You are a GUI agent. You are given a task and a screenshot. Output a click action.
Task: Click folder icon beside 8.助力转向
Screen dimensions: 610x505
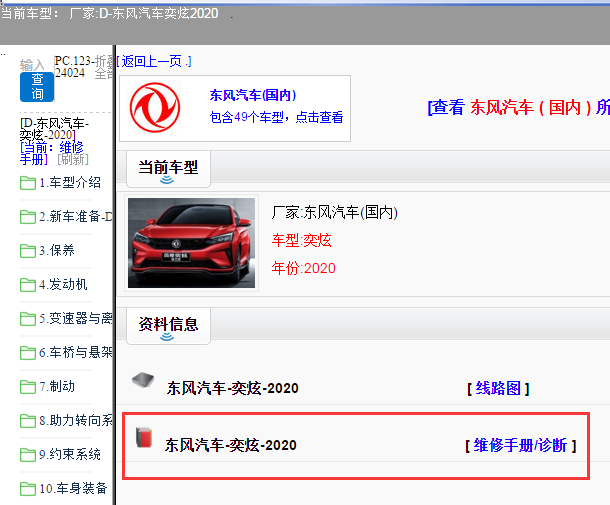point(28,421)
